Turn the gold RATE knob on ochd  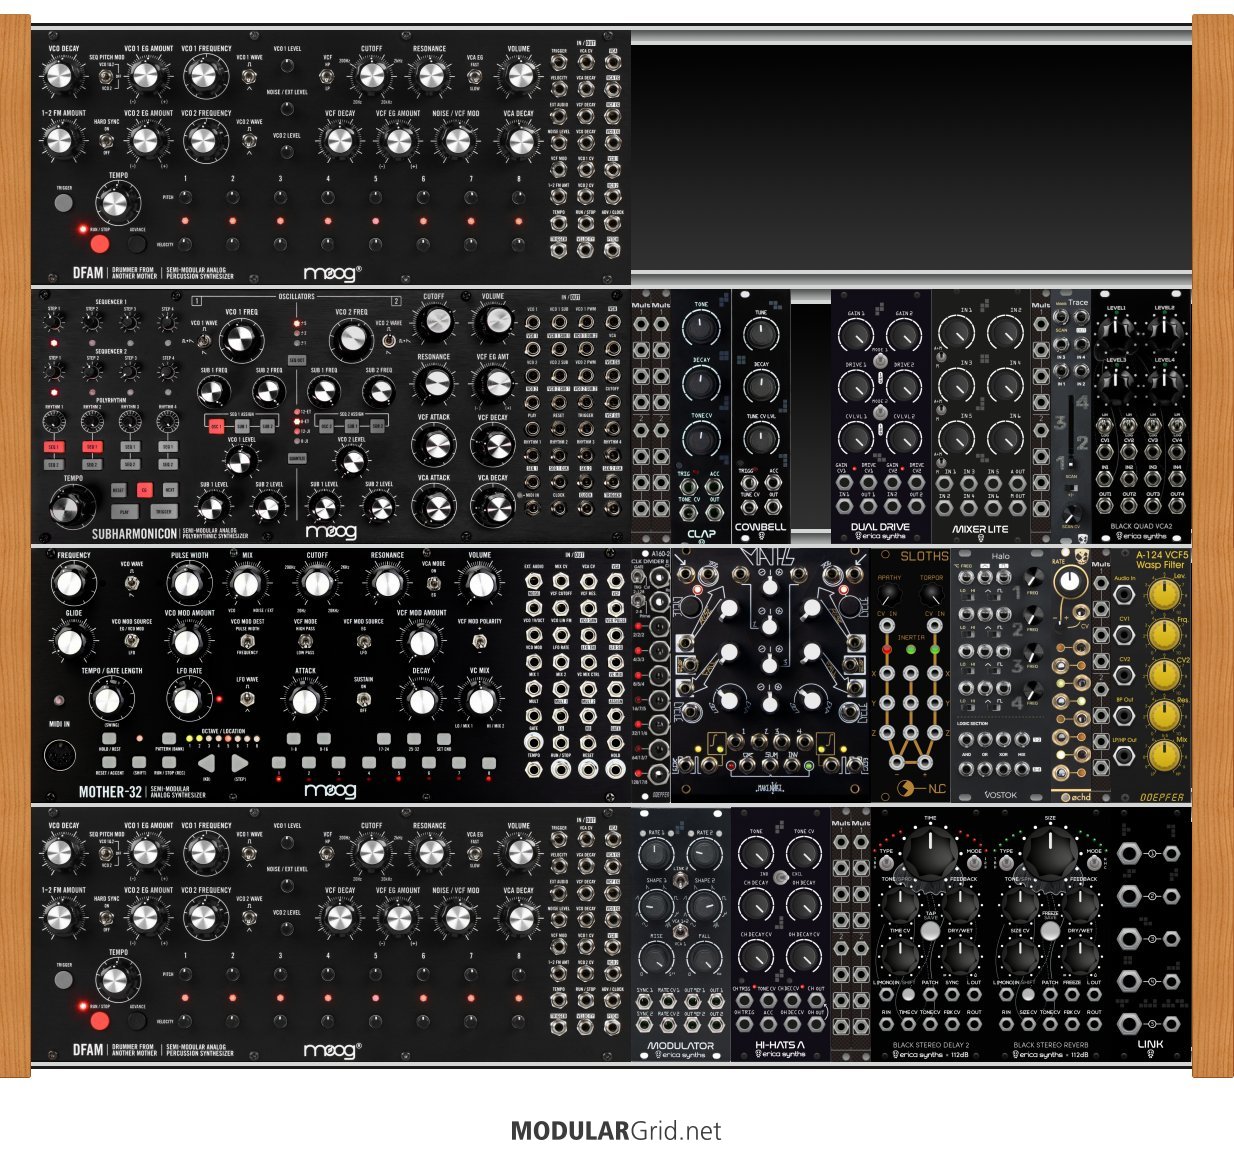pos(1069,580)
